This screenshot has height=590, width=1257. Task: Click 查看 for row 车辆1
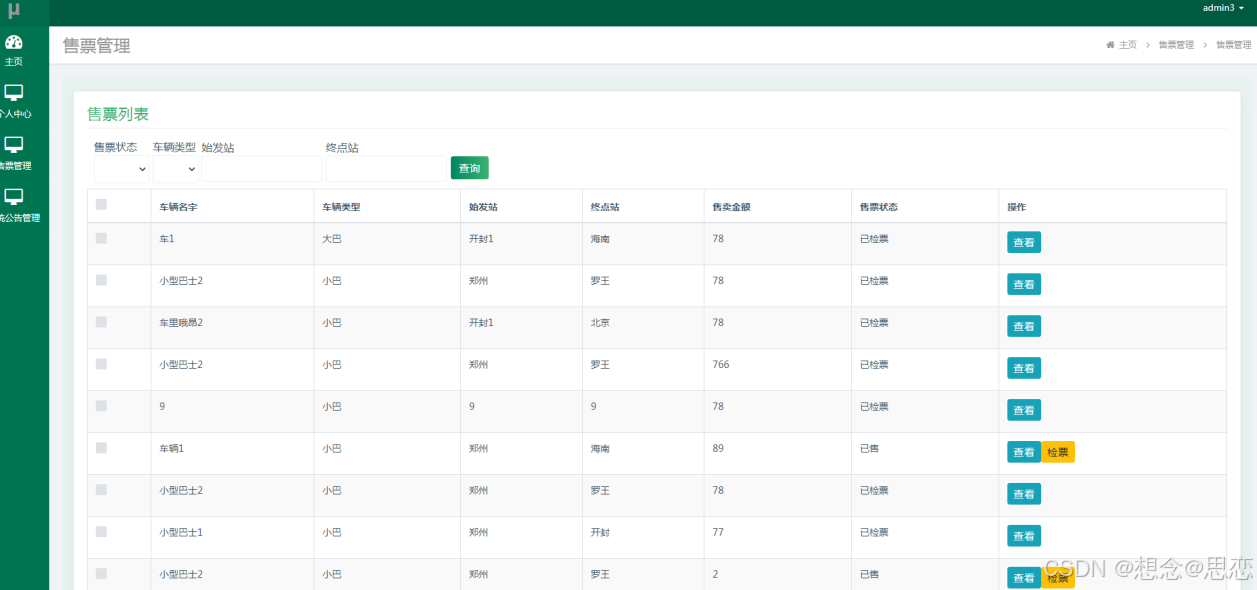click(1024, 452)
